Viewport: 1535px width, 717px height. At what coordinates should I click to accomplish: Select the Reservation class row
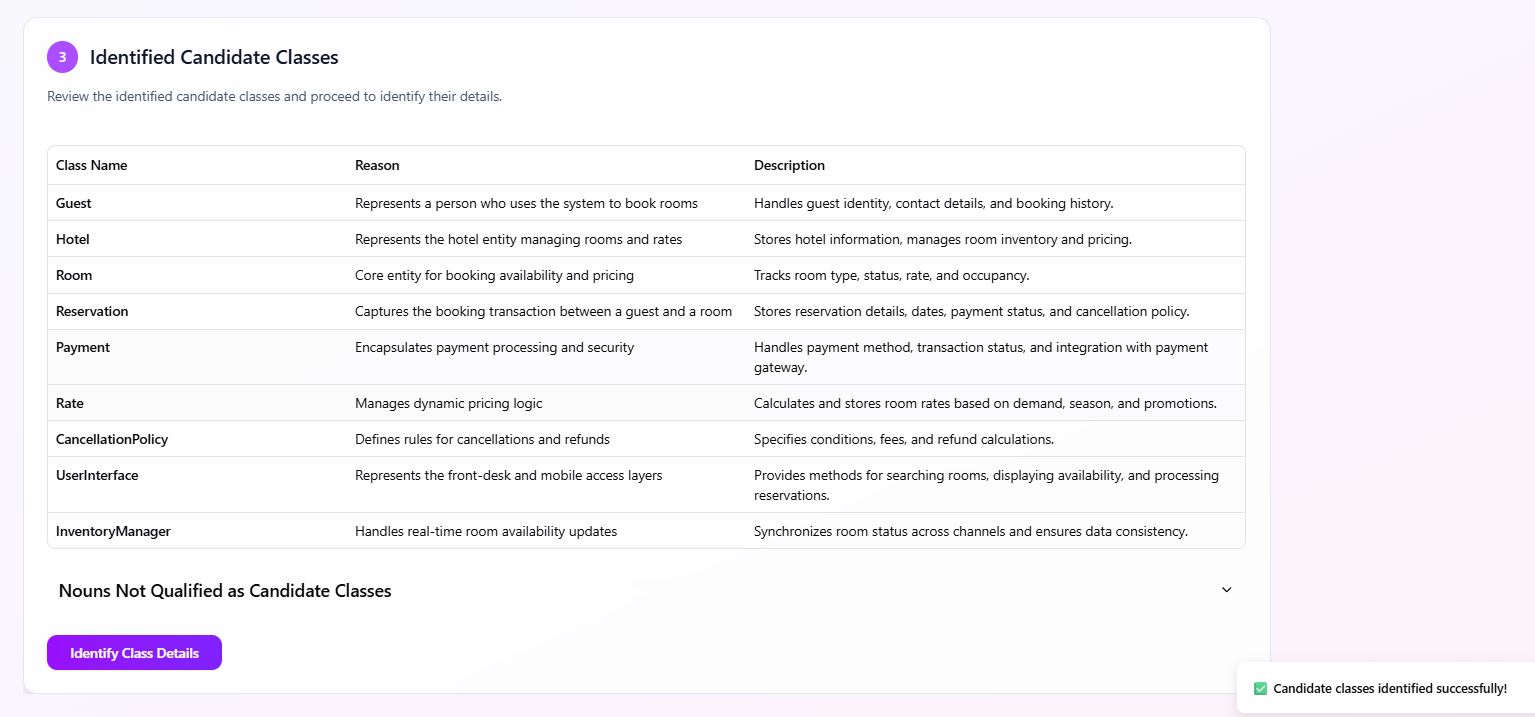92,311
